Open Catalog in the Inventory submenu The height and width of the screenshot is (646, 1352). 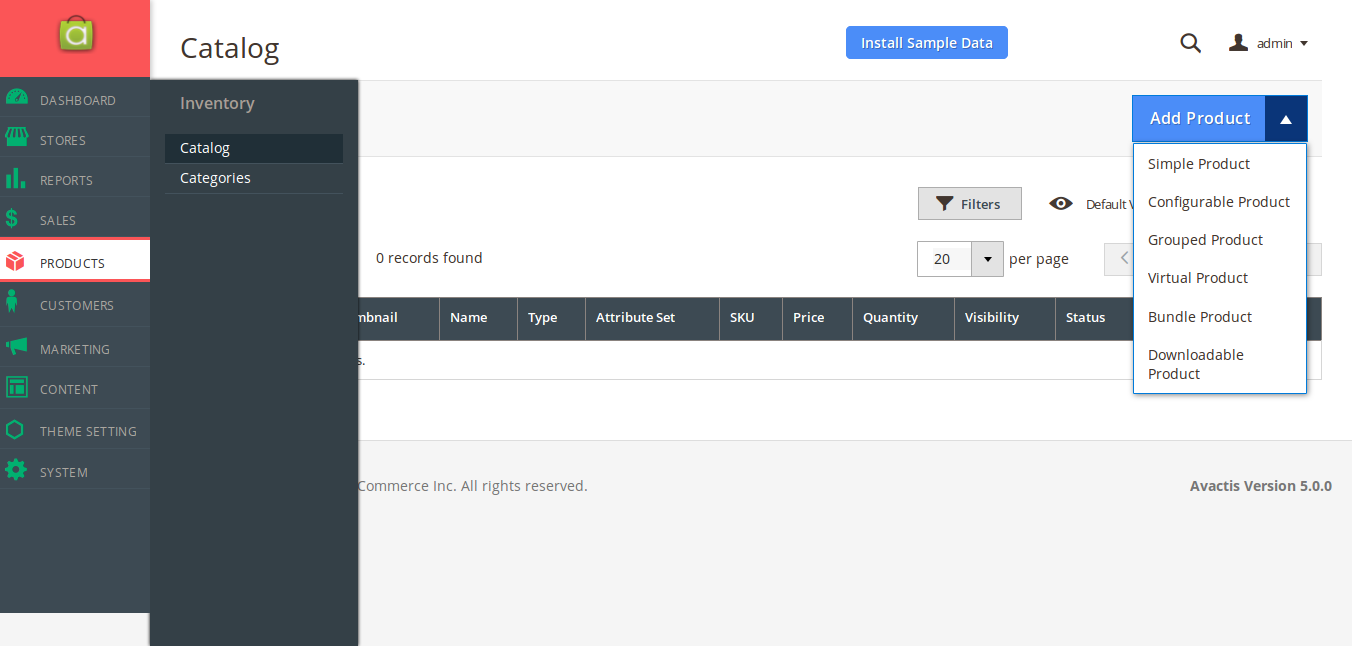click(x=254, y=148)
